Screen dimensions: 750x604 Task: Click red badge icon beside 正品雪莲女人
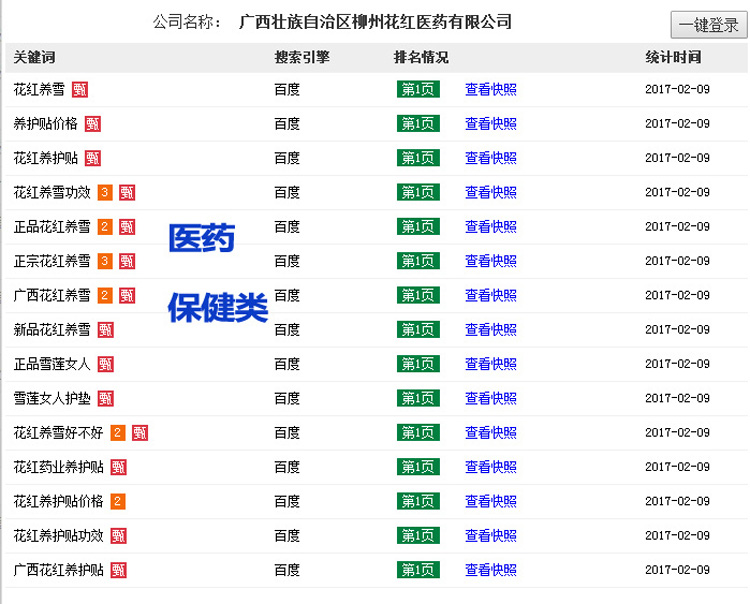106,364
